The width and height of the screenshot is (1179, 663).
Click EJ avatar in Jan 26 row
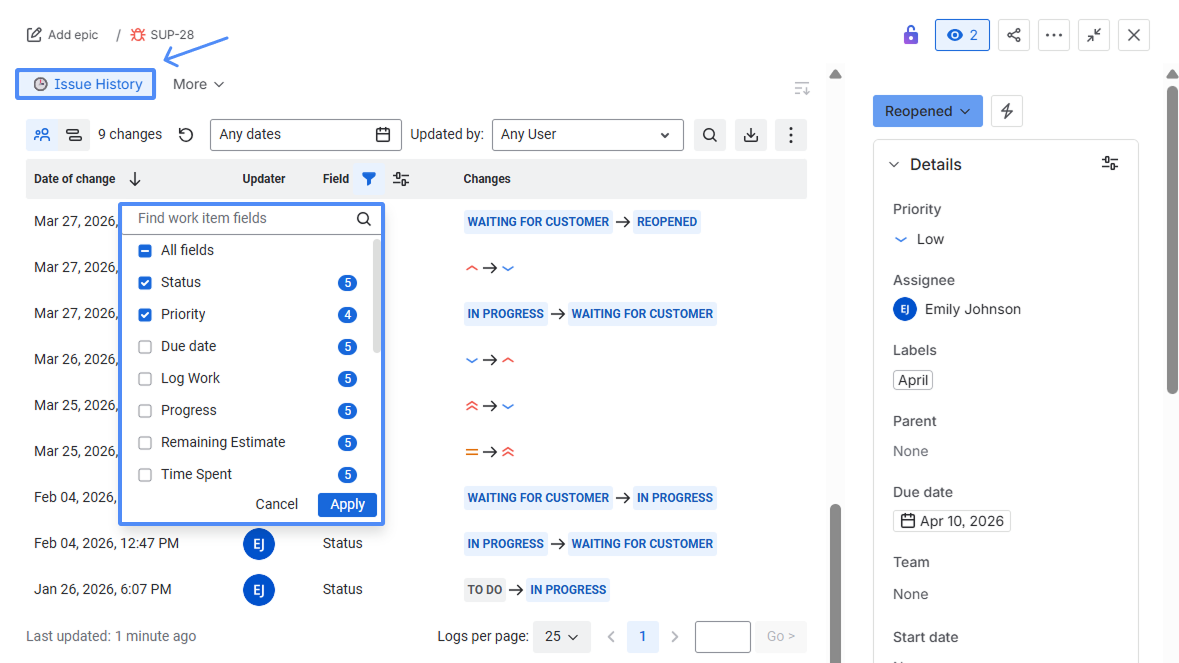[259, 590]
